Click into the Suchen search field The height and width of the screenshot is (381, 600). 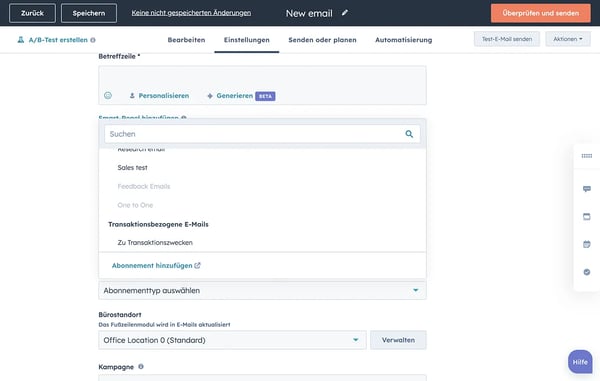(262, 134)
